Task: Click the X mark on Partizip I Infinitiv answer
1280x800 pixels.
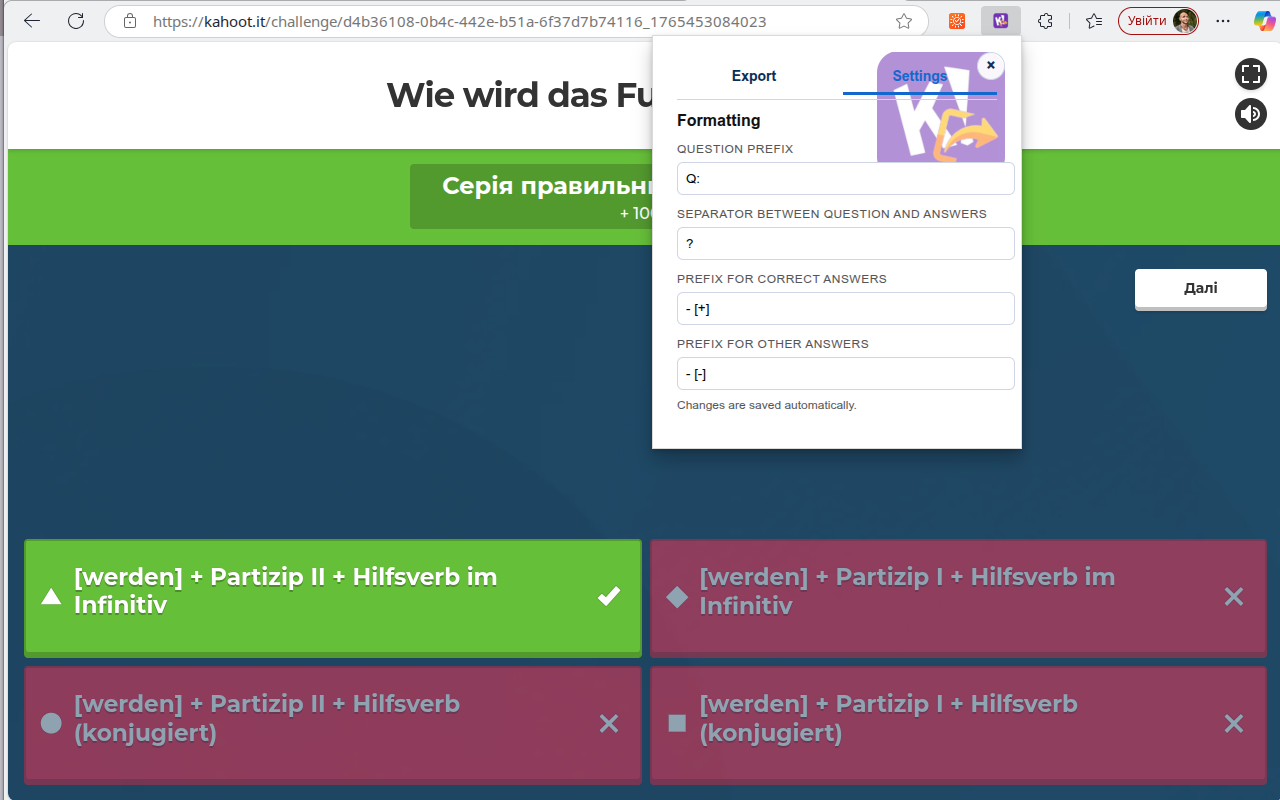Action: tap(1234, 597)
